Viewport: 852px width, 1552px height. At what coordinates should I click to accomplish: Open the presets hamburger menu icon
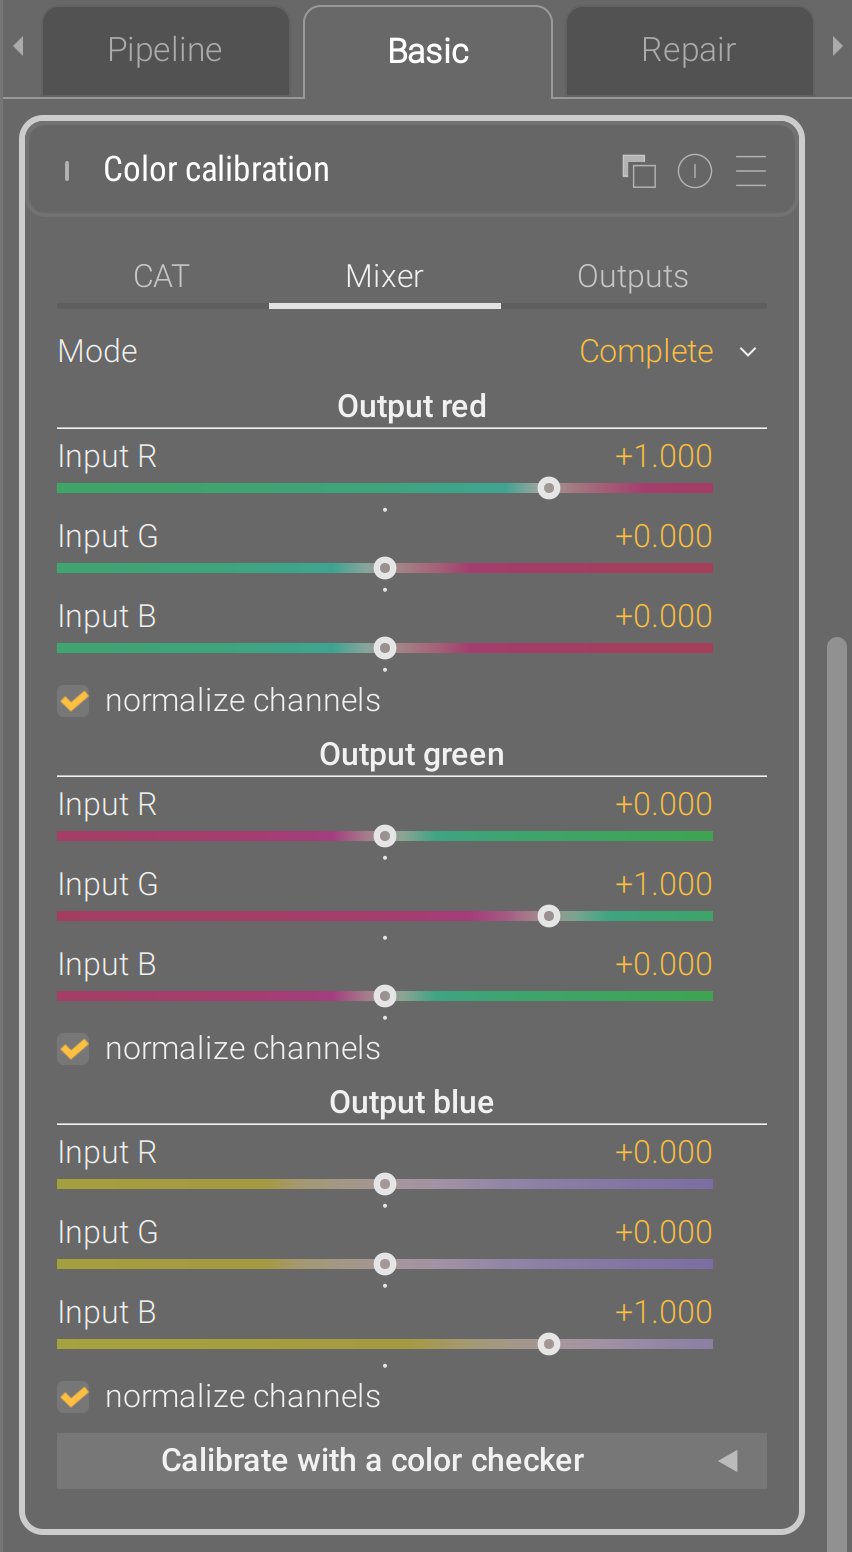(x=751, y=171)
